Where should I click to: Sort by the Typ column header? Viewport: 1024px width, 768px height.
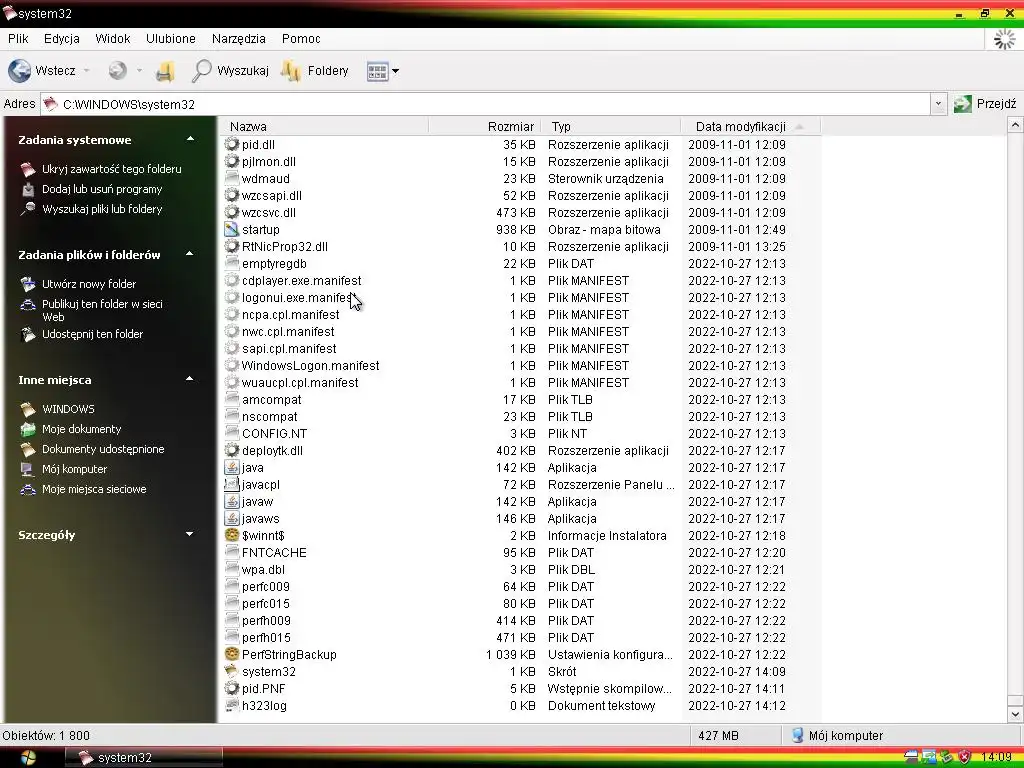point(611,127)
